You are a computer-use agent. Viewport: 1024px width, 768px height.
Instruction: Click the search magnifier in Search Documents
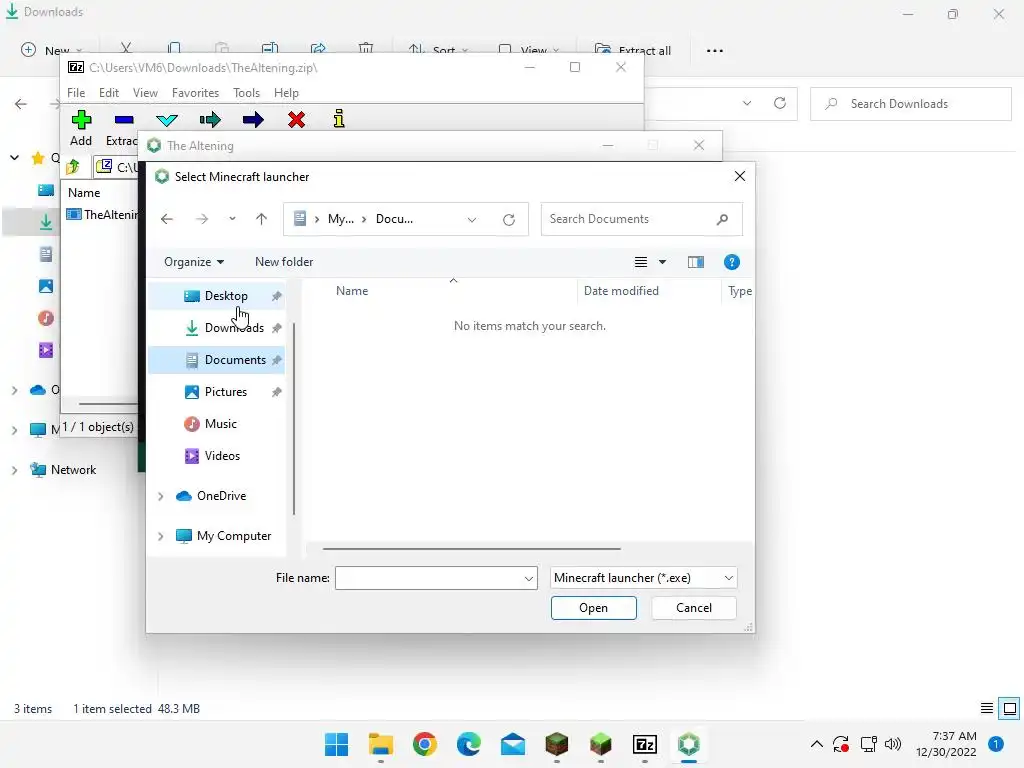tap(722, 219)
